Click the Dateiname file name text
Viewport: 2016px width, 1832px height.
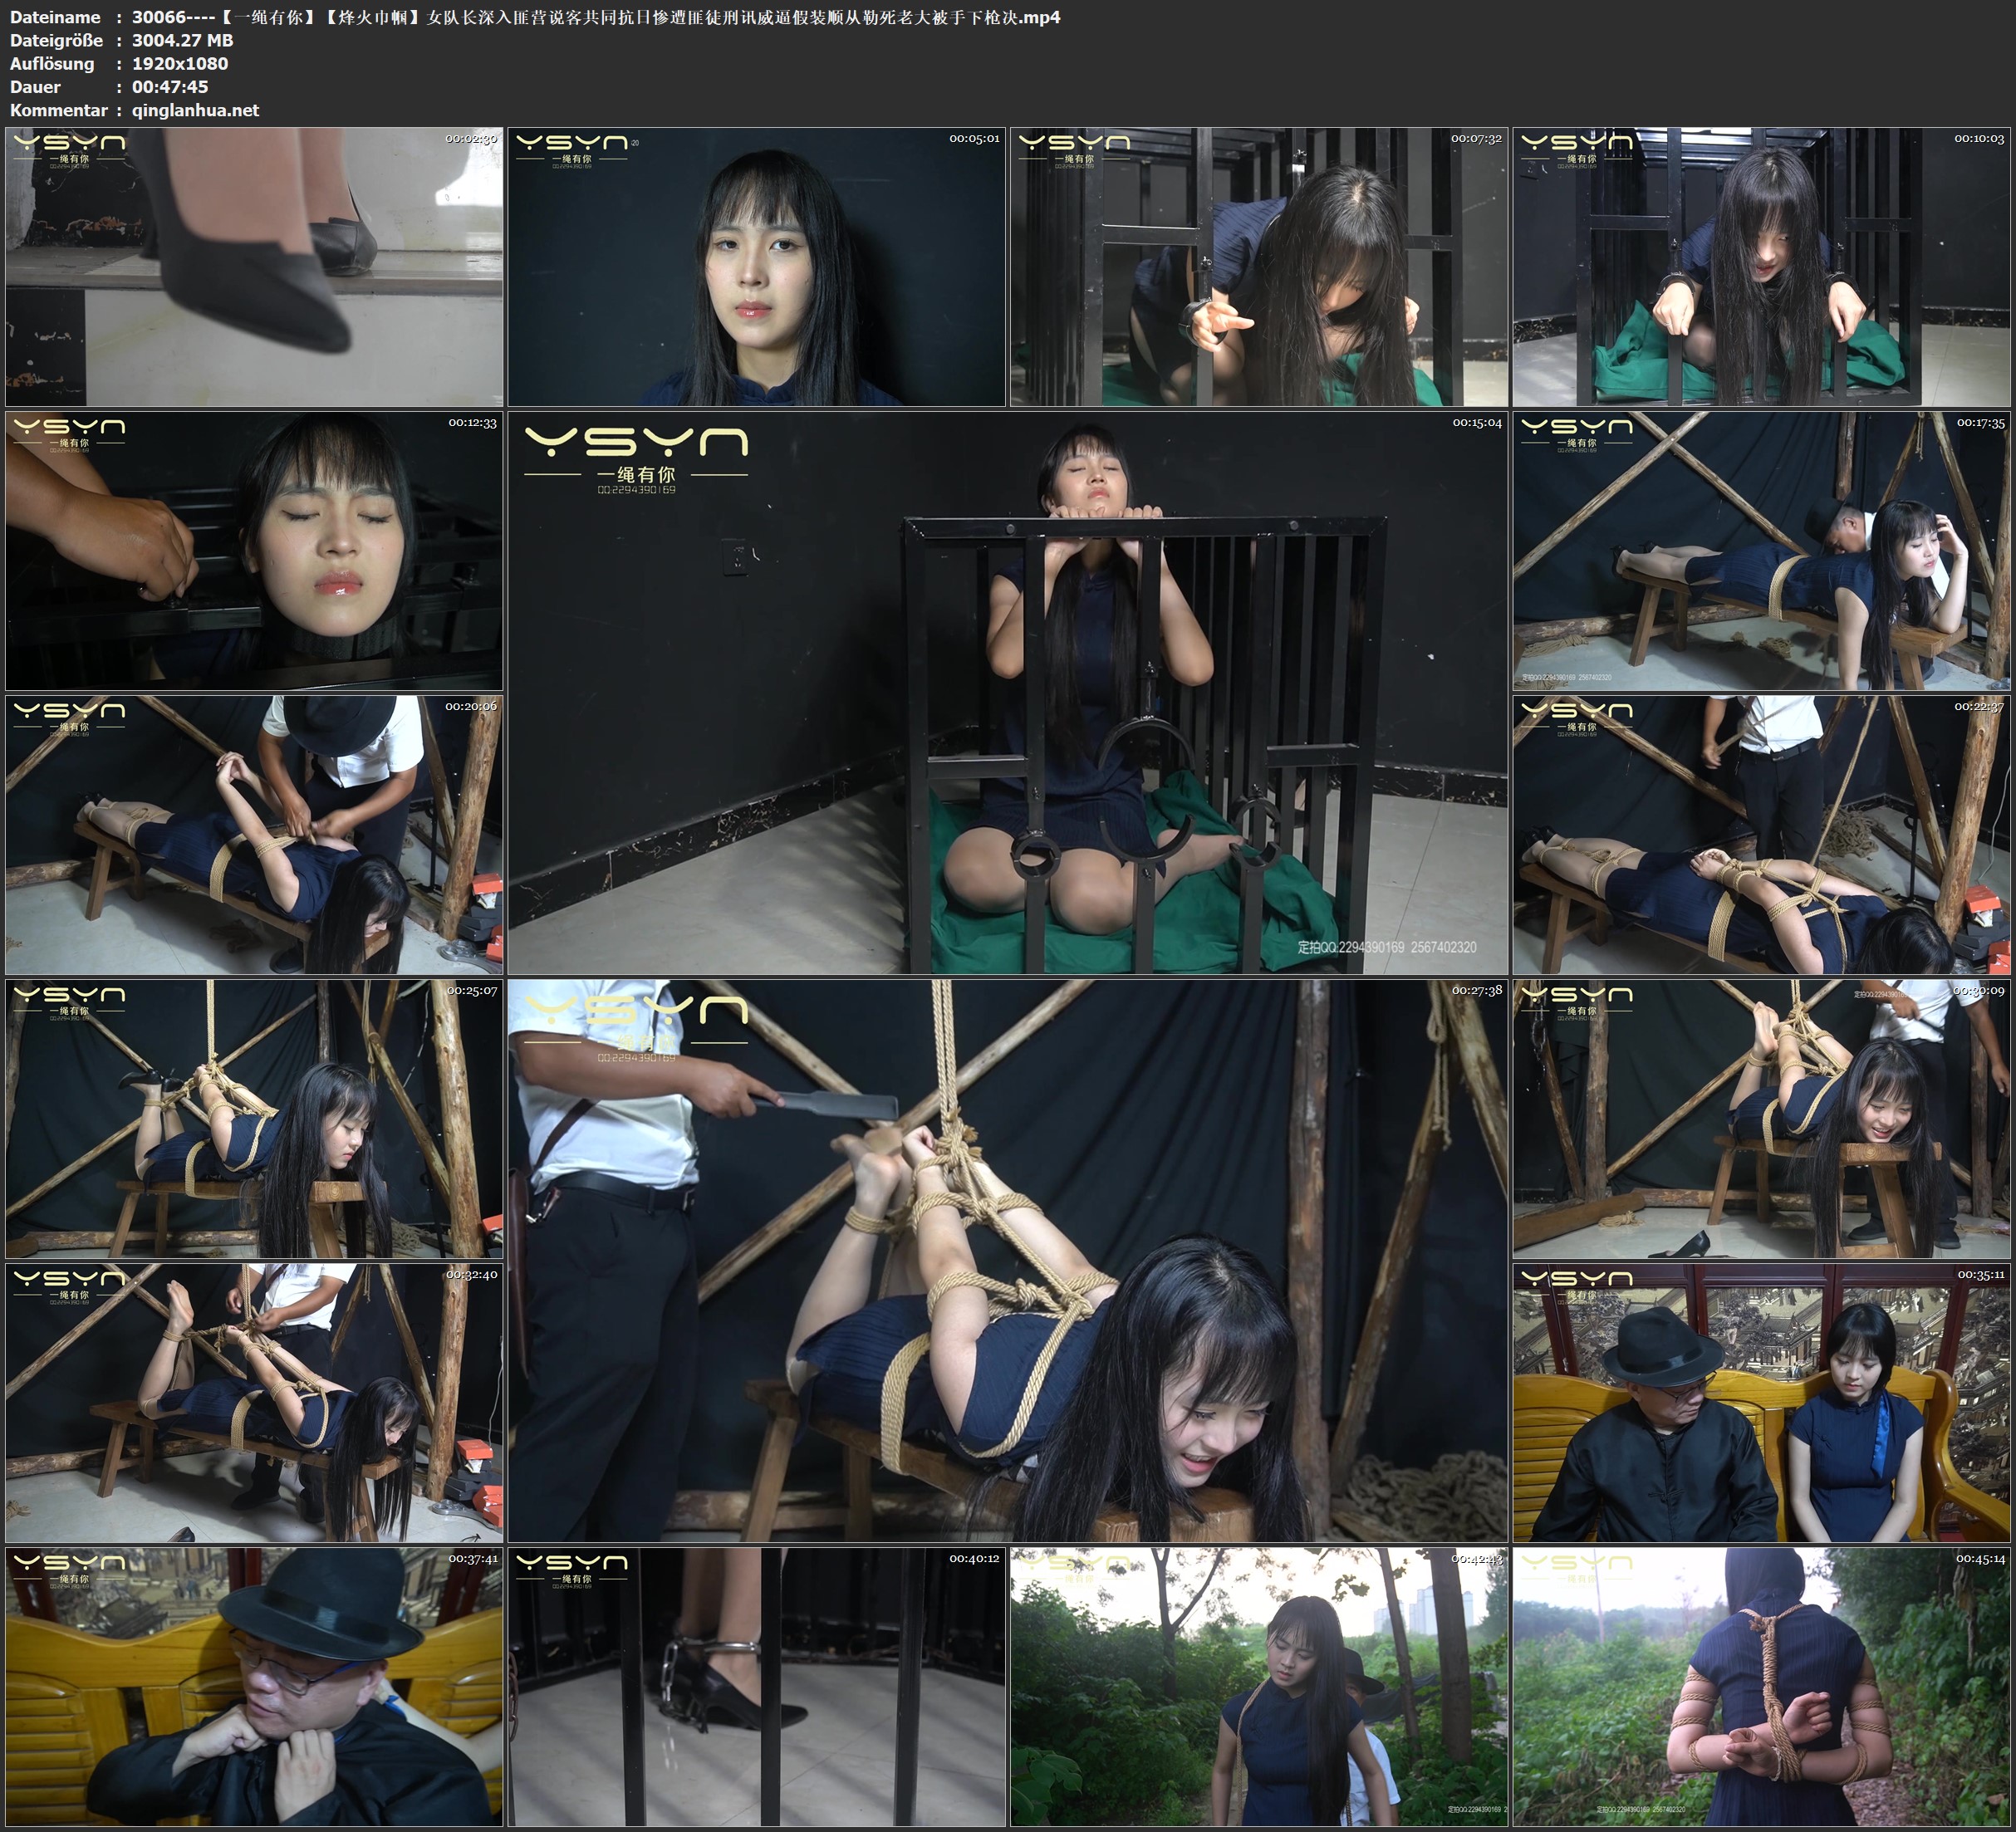(596, 17)
